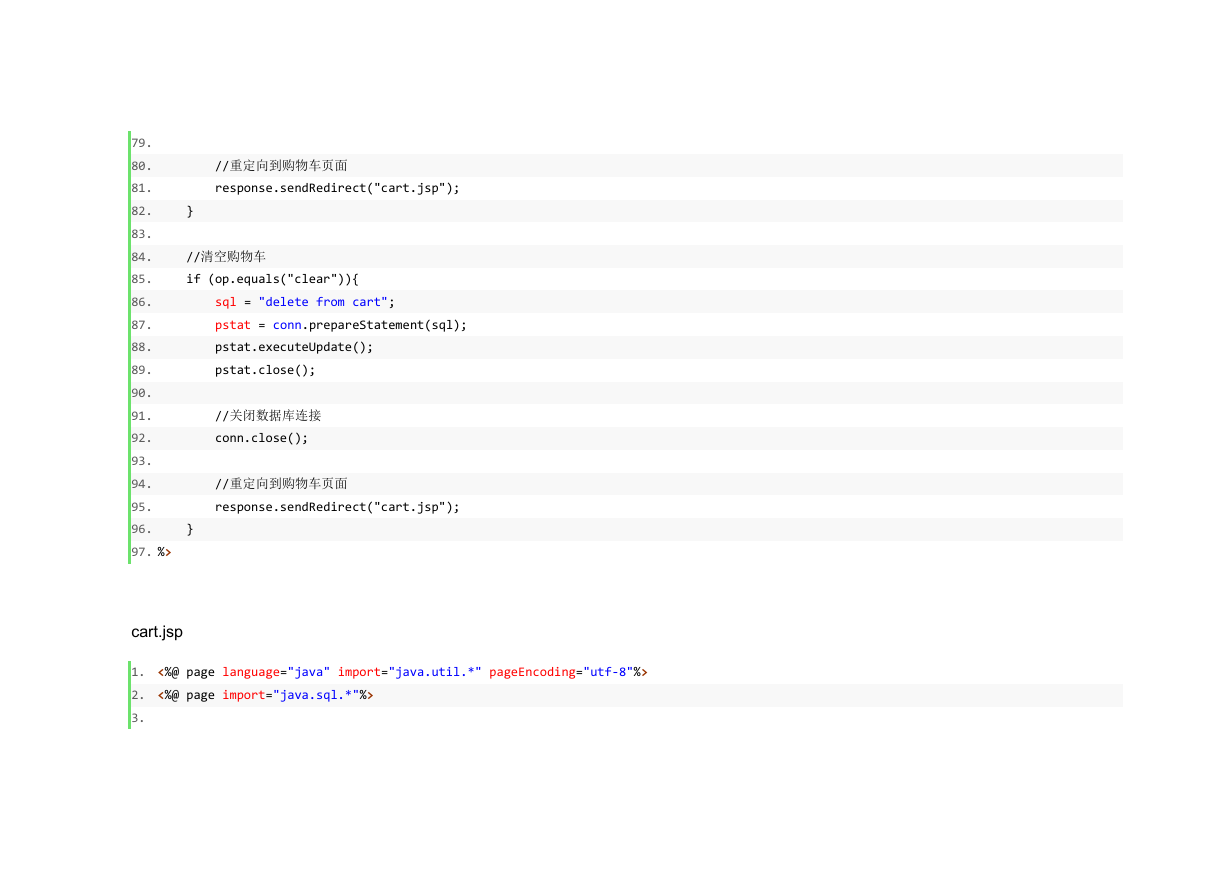Image resolution: width=1228 pixels, height=869 pixels.
Task: Select the close database comment on line 91
Action: pos(268,415)
